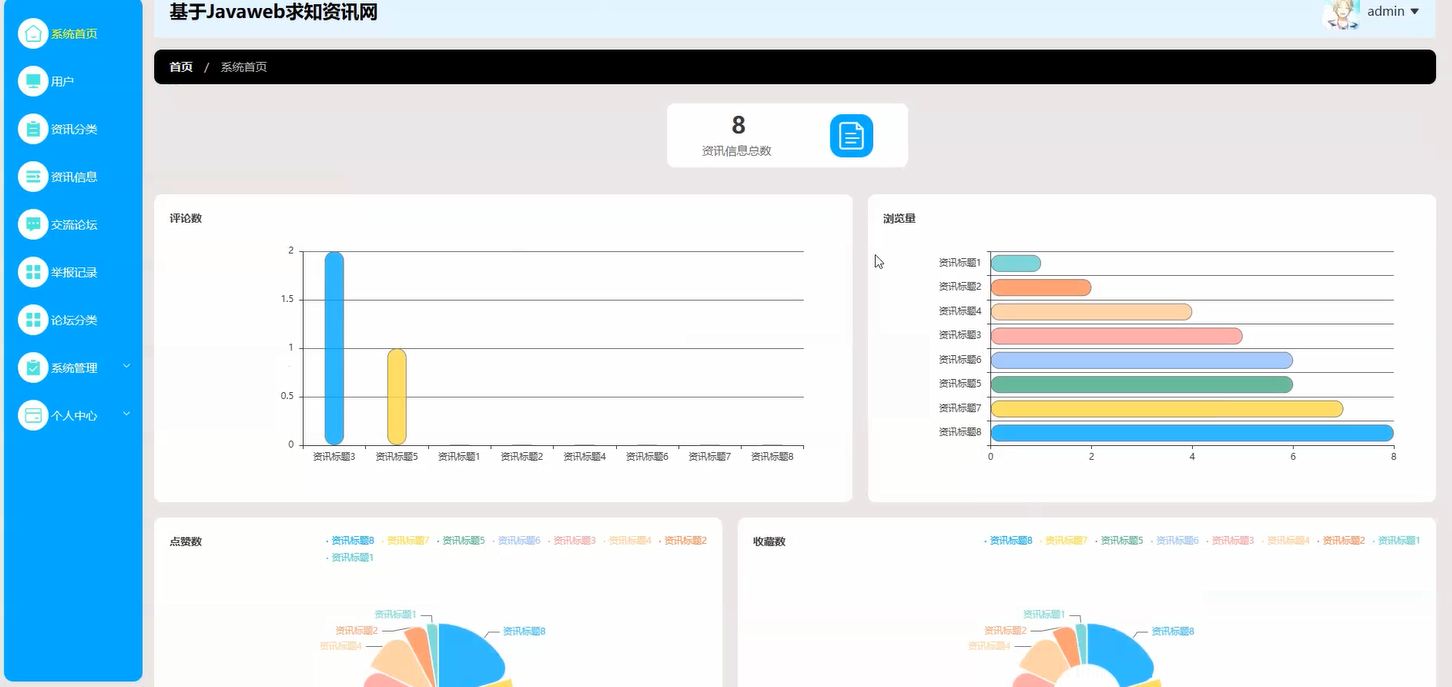The width and height of the screenshot is (1452, 687).
Task: Click the green 资讯标题5 bar in 浏览量
Action: pos(1141,384)
